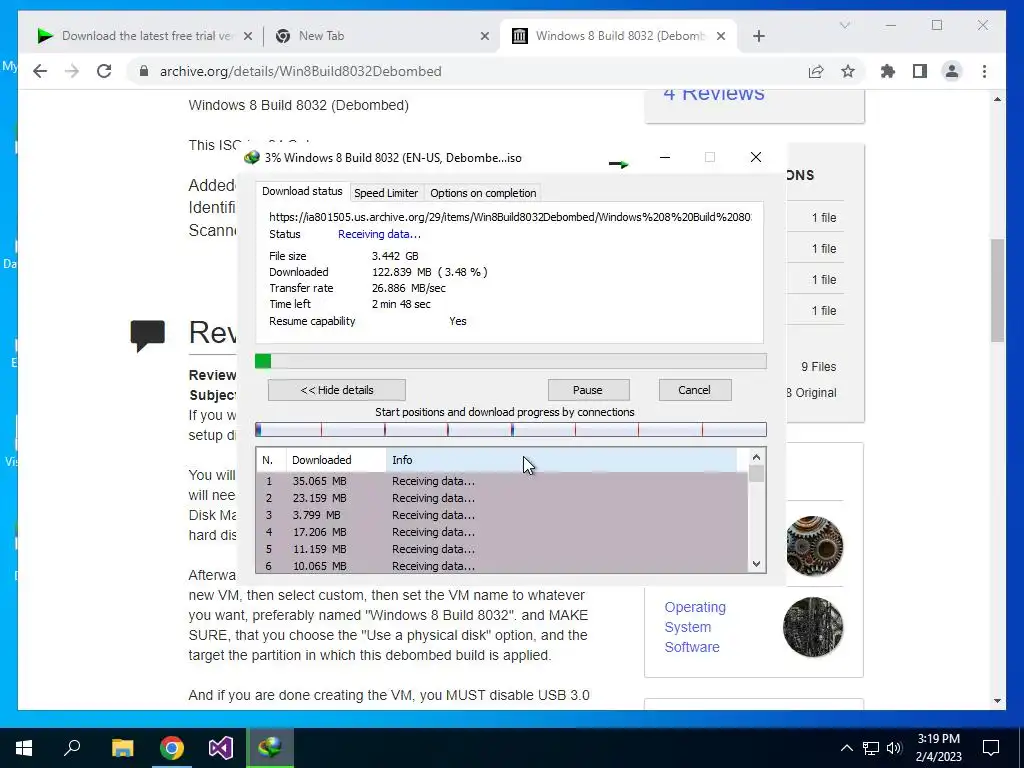
Task: Click Internet Download Manager taskbar icon
Action: click(x=270, y=748)
